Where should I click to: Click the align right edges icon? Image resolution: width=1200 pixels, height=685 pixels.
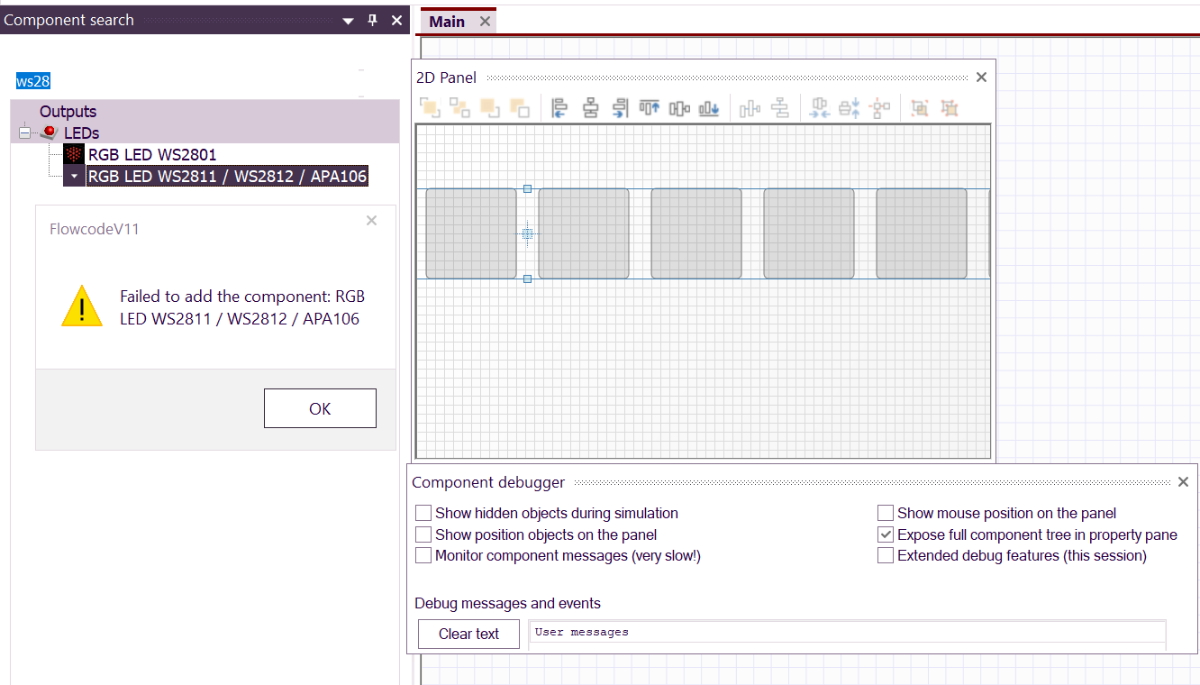[620, 108]
